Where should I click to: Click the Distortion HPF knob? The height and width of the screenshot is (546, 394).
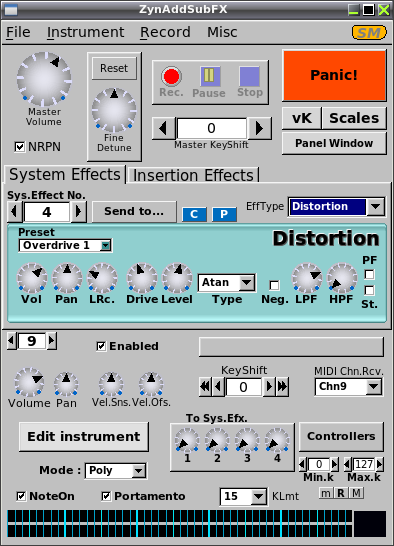(x=342, y=278)
